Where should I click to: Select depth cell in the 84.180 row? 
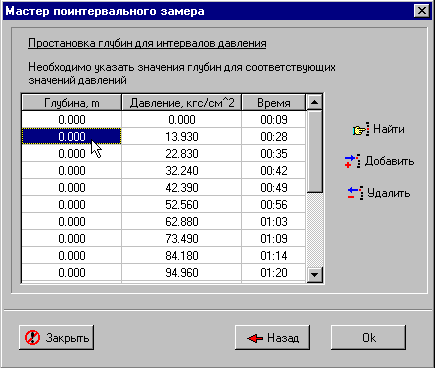click(x=72, y=256)
